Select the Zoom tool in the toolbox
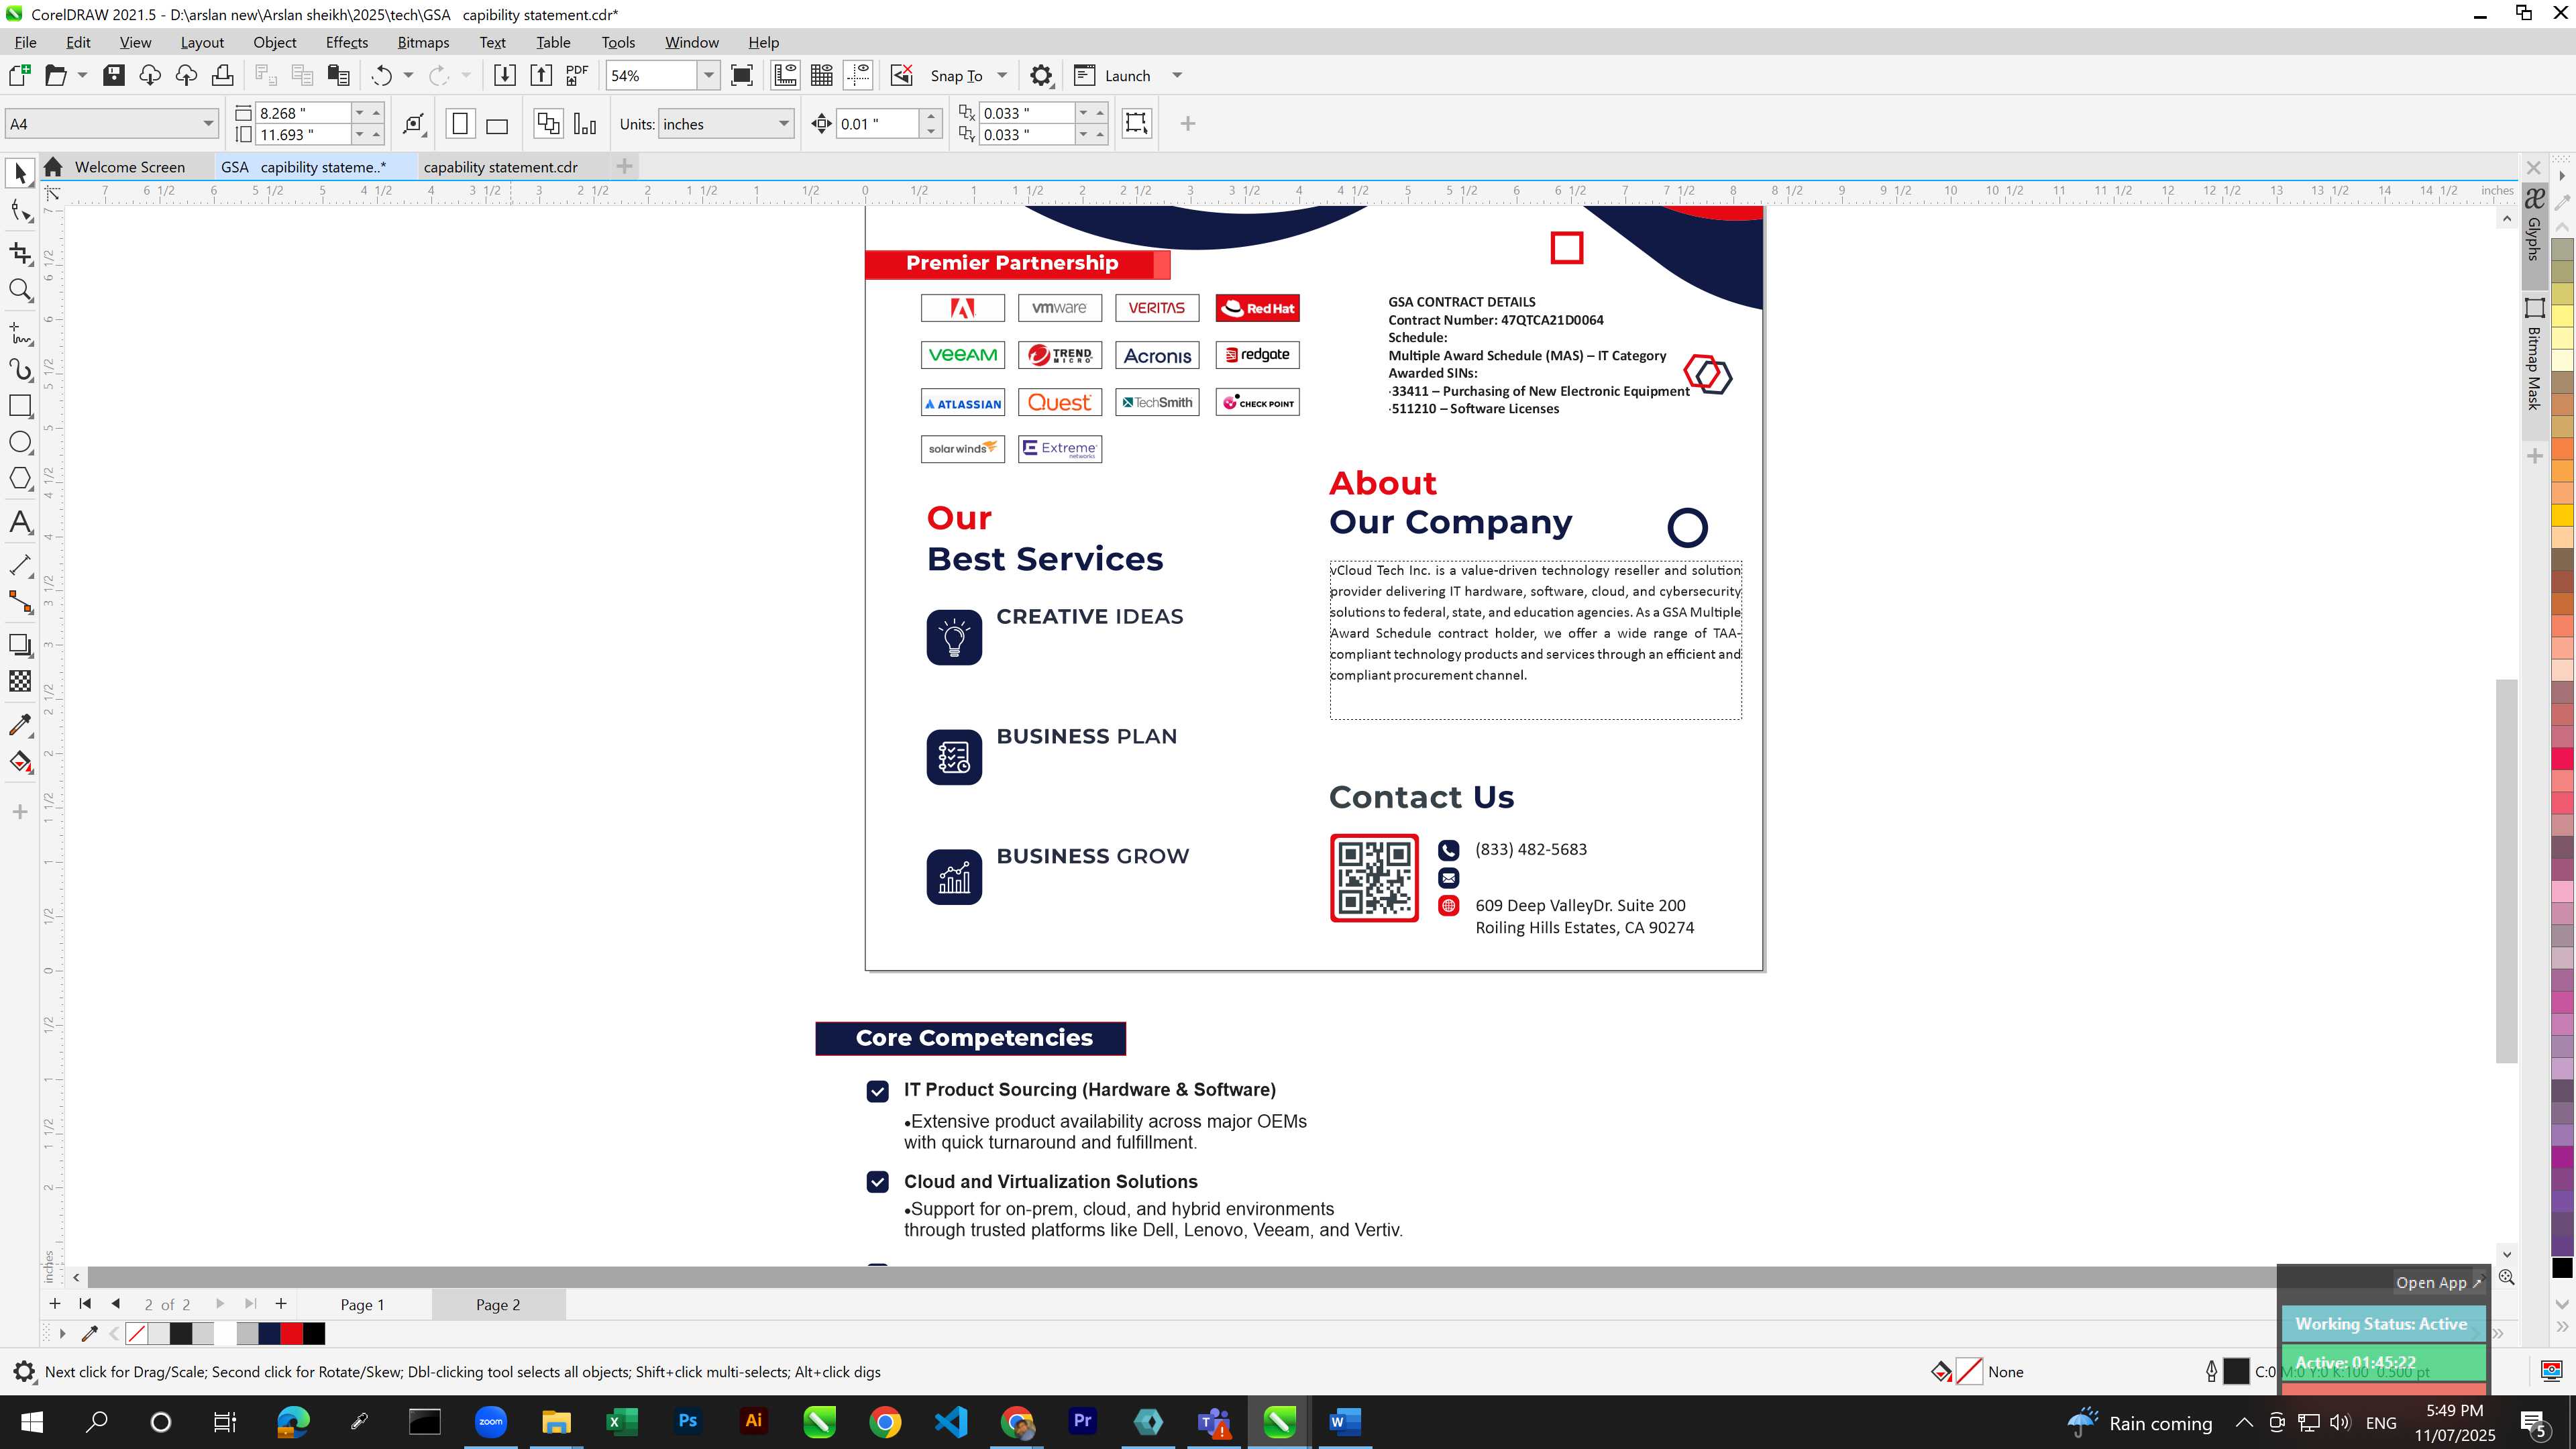 click(20, 290)
